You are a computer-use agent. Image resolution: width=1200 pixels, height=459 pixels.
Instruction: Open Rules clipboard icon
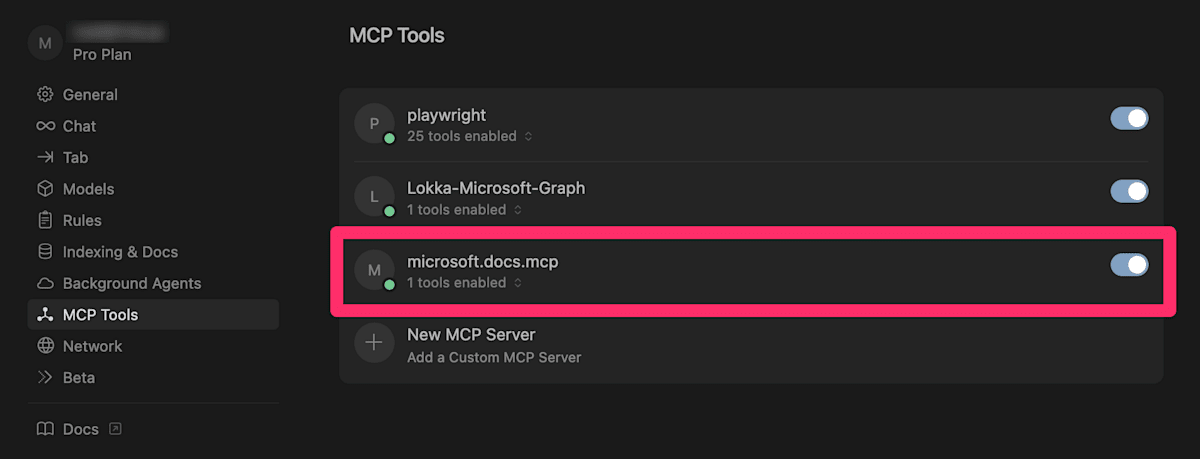click(x=45, y=220)
